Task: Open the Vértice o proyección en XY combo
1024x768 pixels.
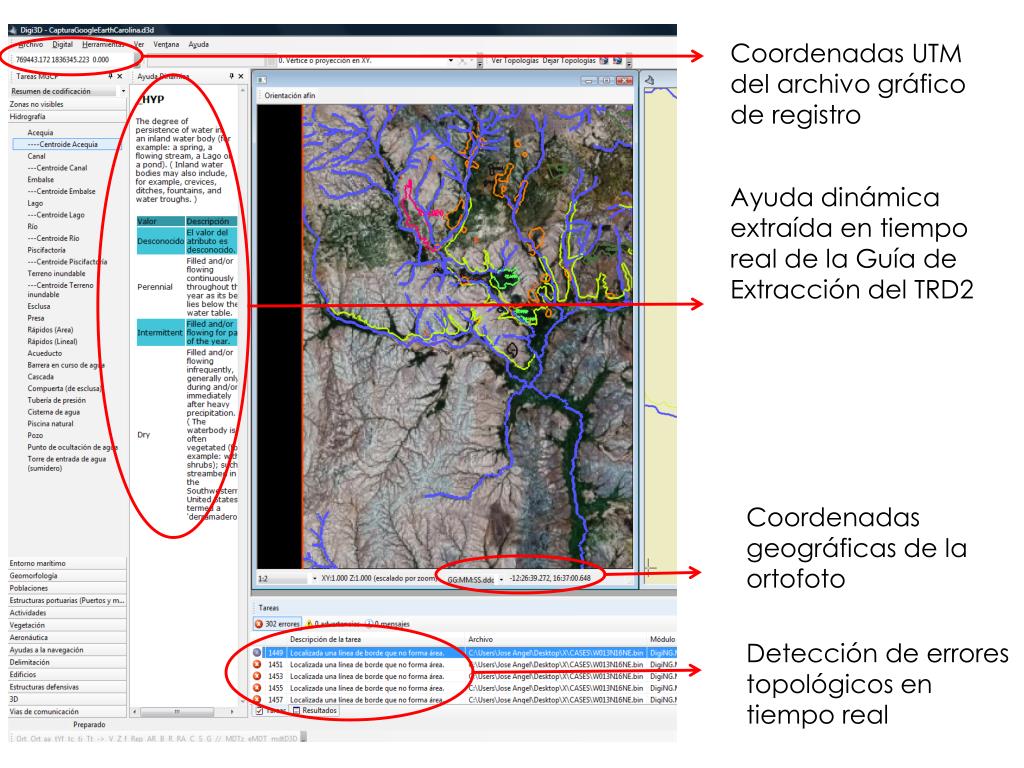Action: coord(451,61)
